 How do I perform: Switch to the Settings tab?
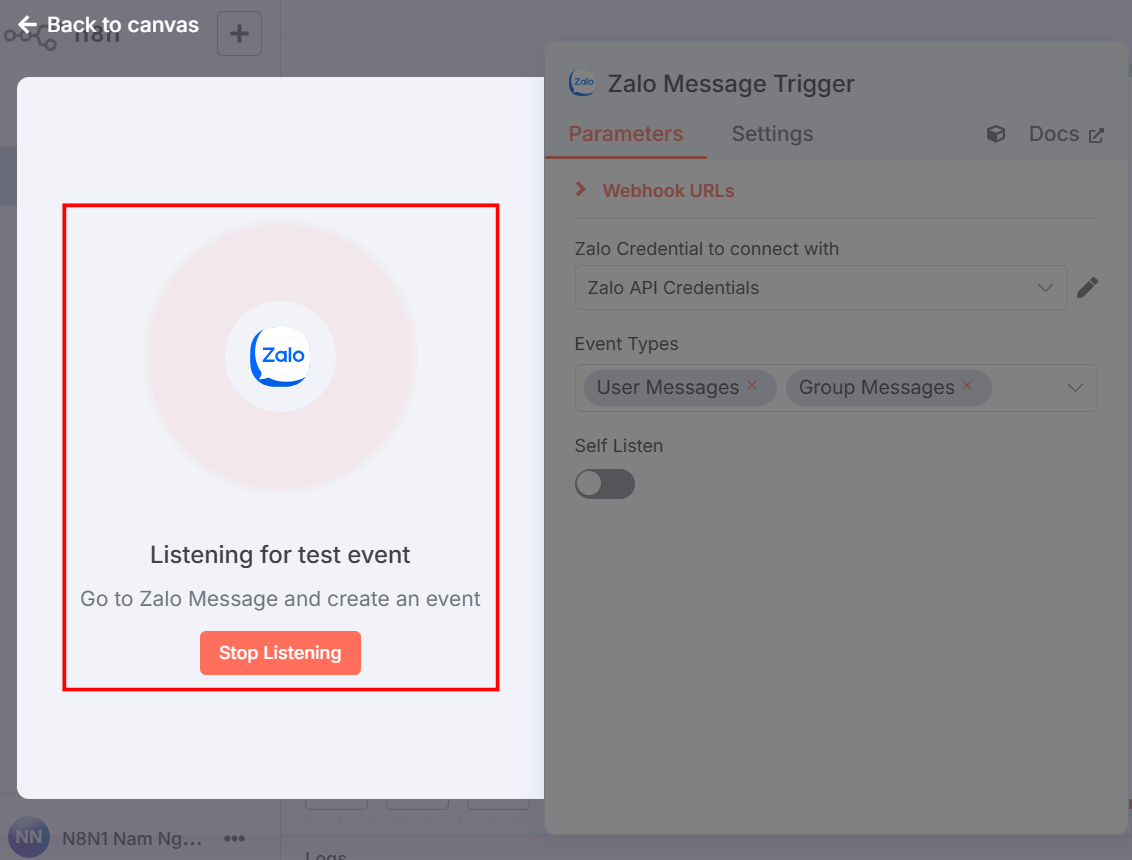click(x=772, y=134)
